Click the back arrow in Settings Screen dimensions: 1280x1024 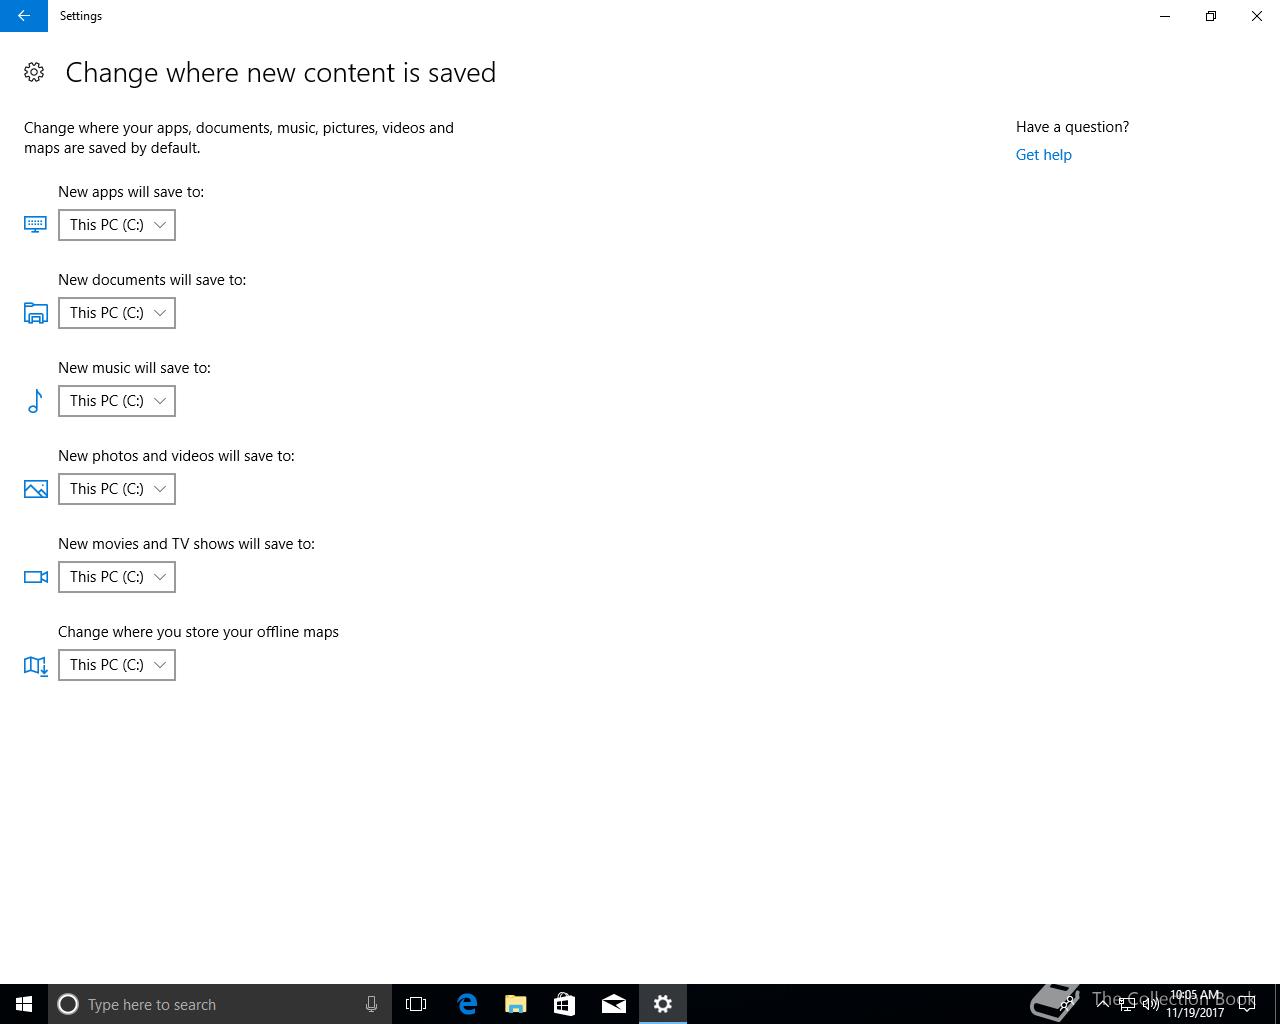[24, 16]
